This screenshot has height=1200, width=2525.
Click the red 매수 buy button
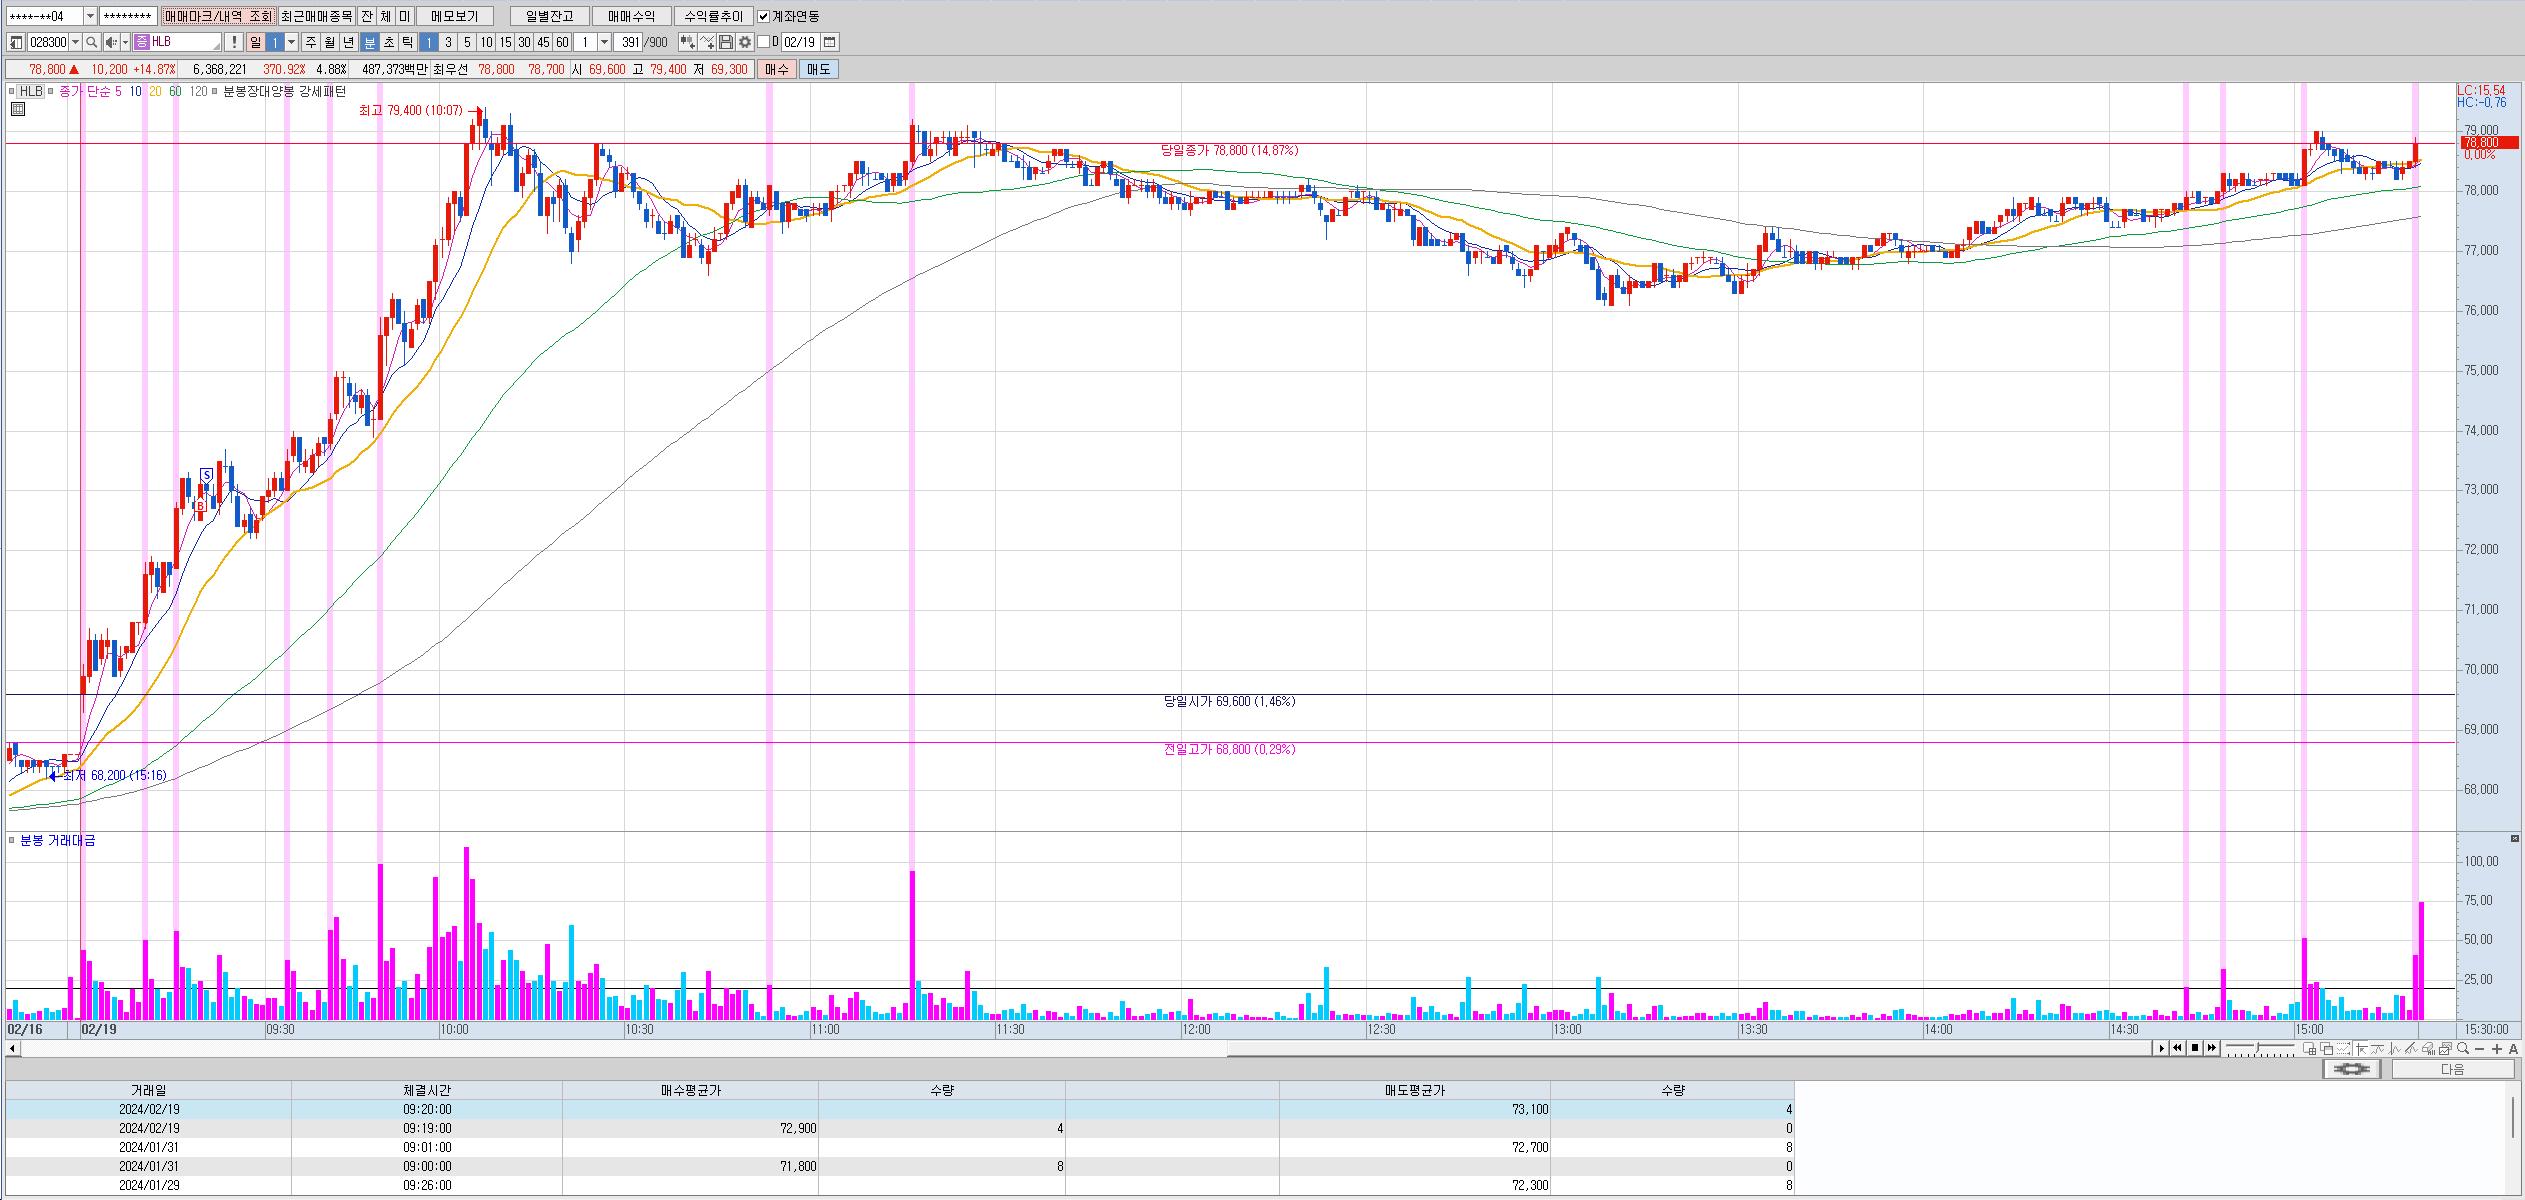click(x=776, y=69)
